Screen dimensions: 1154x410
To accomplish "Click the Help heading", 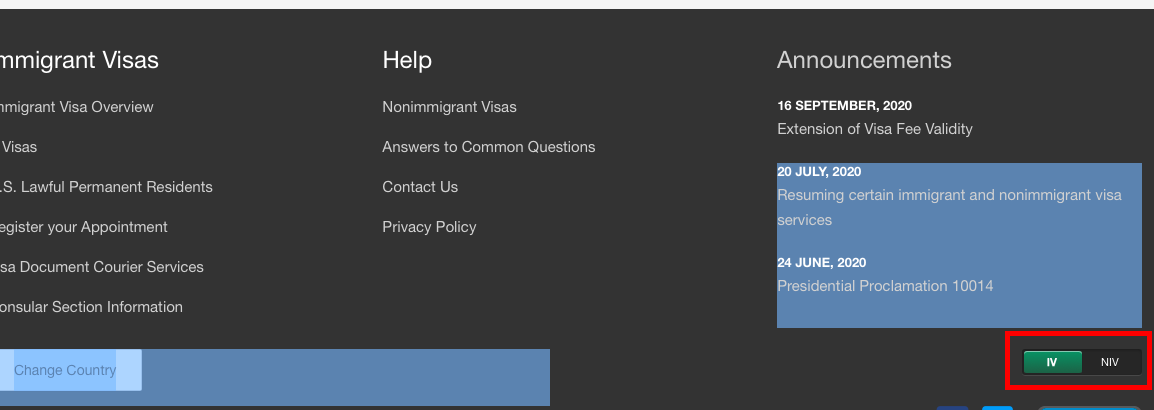I will click(x=407, y=60).
